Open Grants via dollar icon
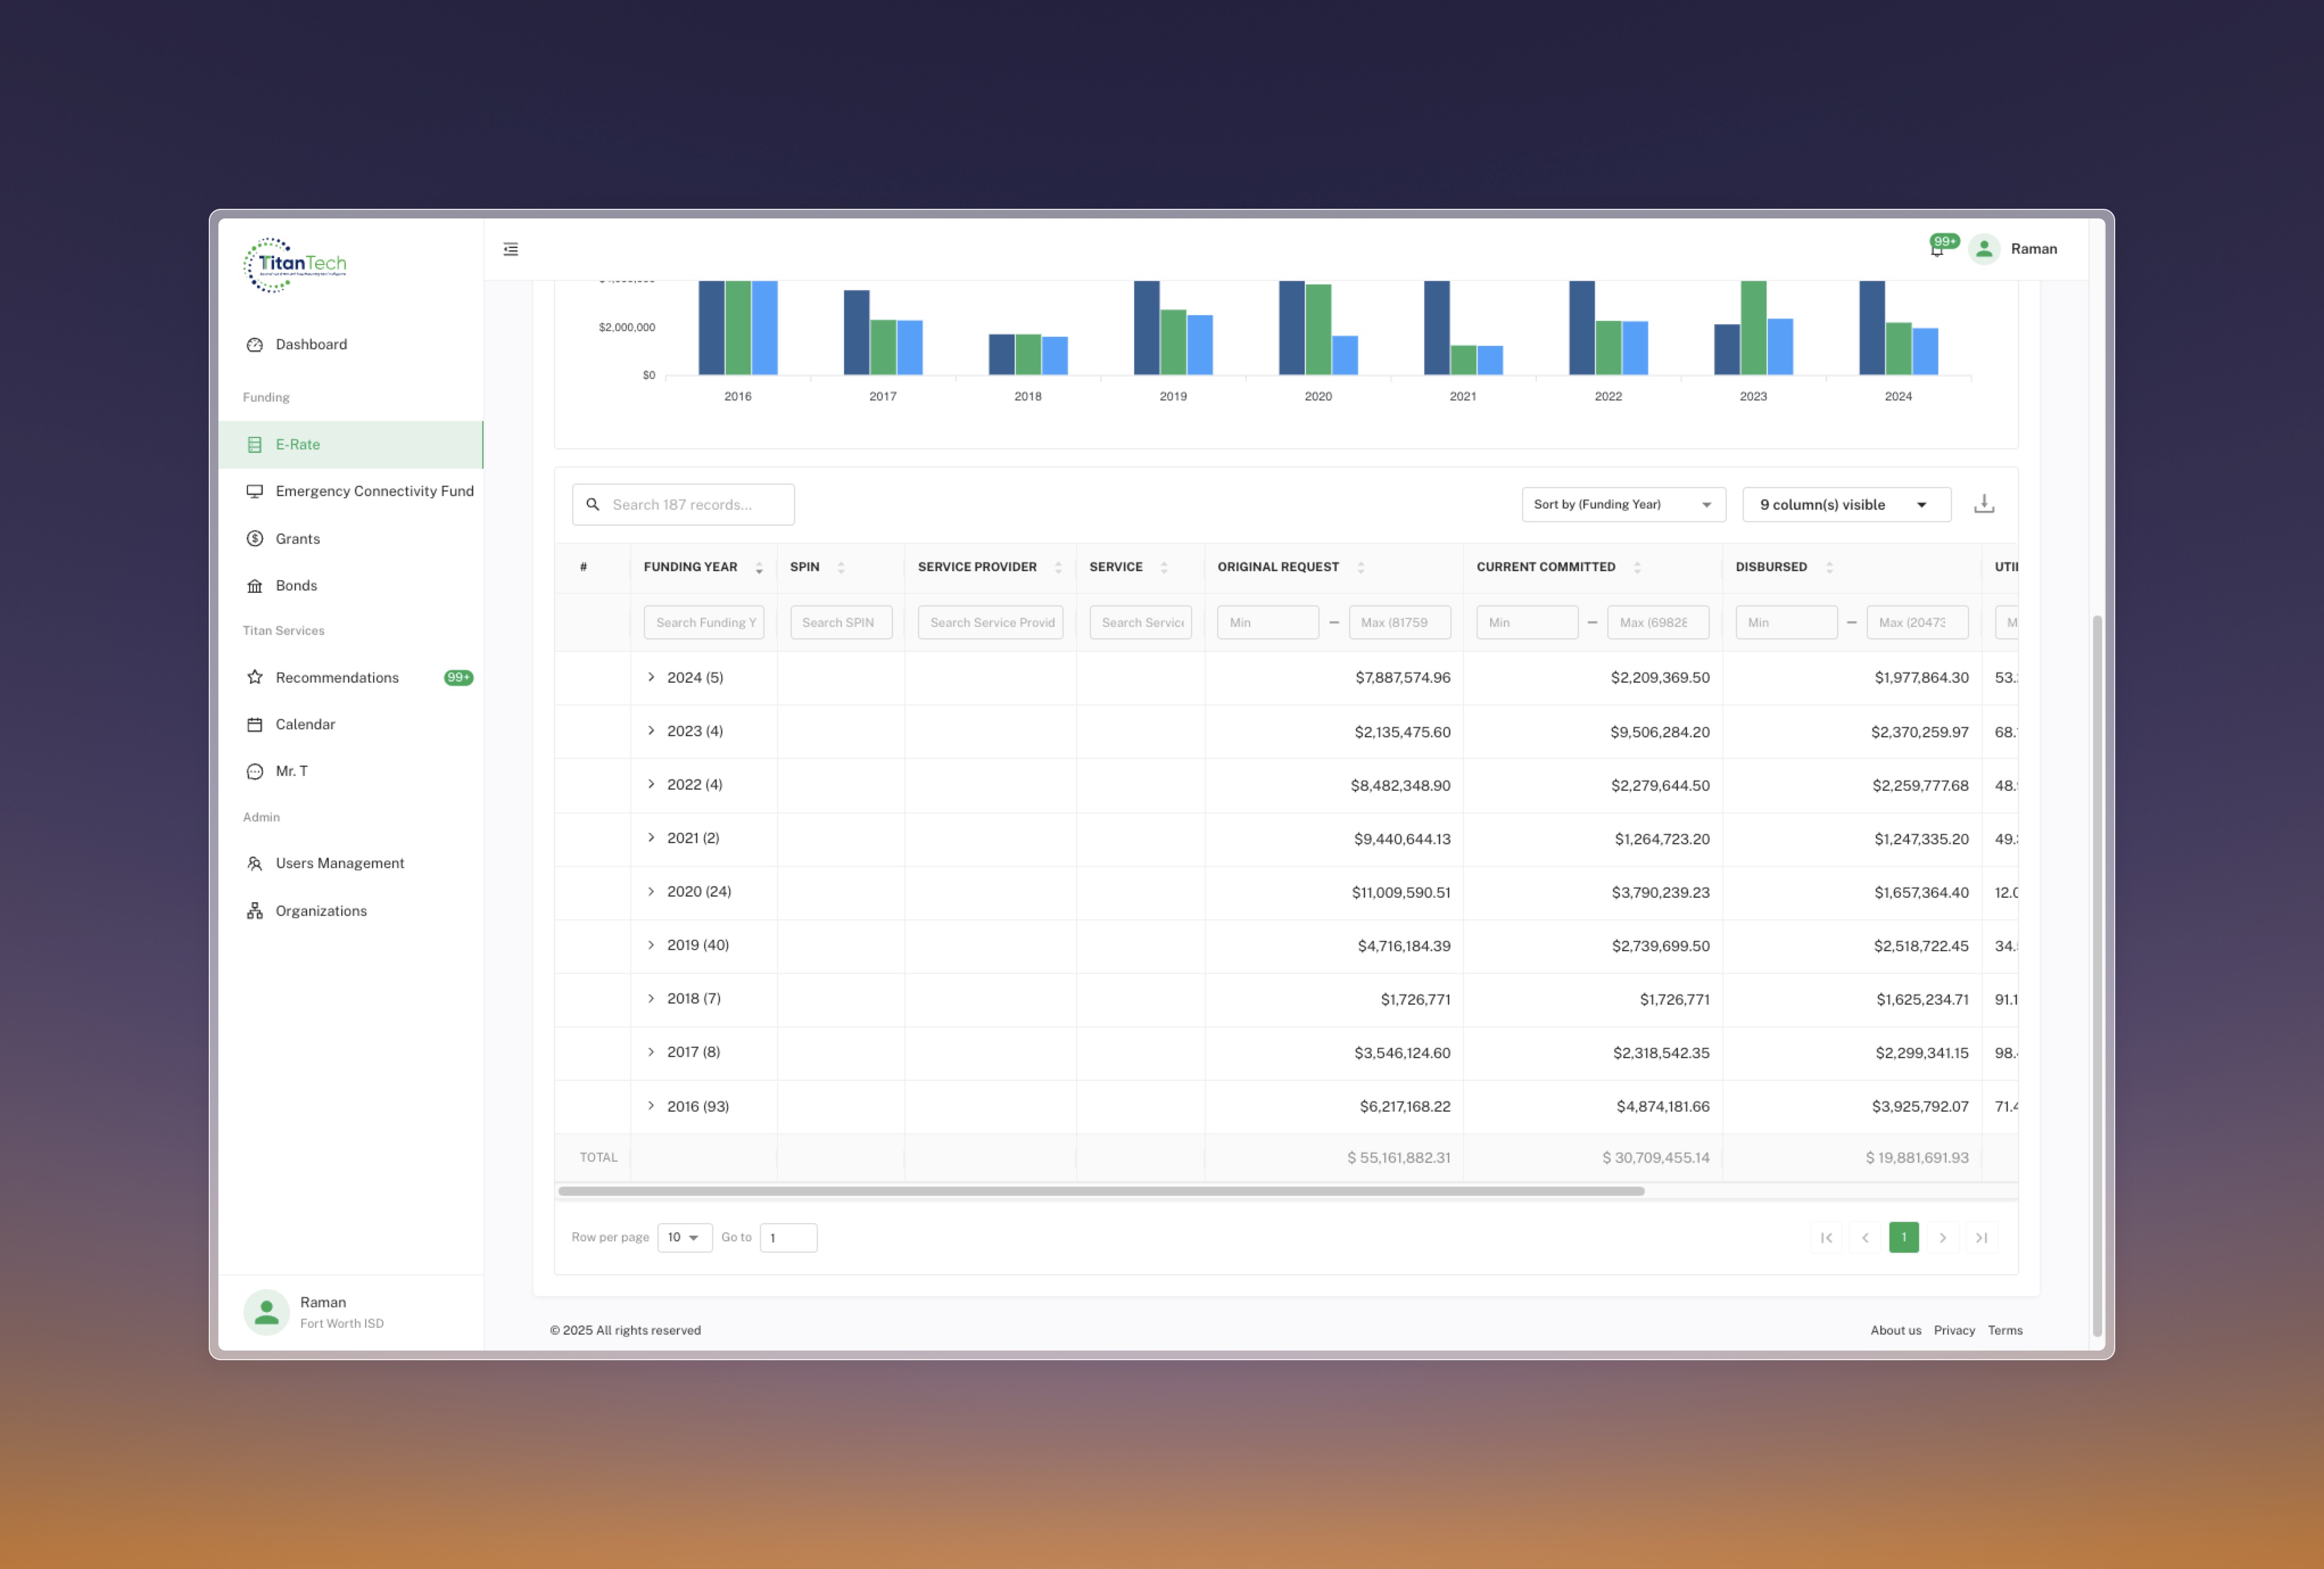 [255, 538]
